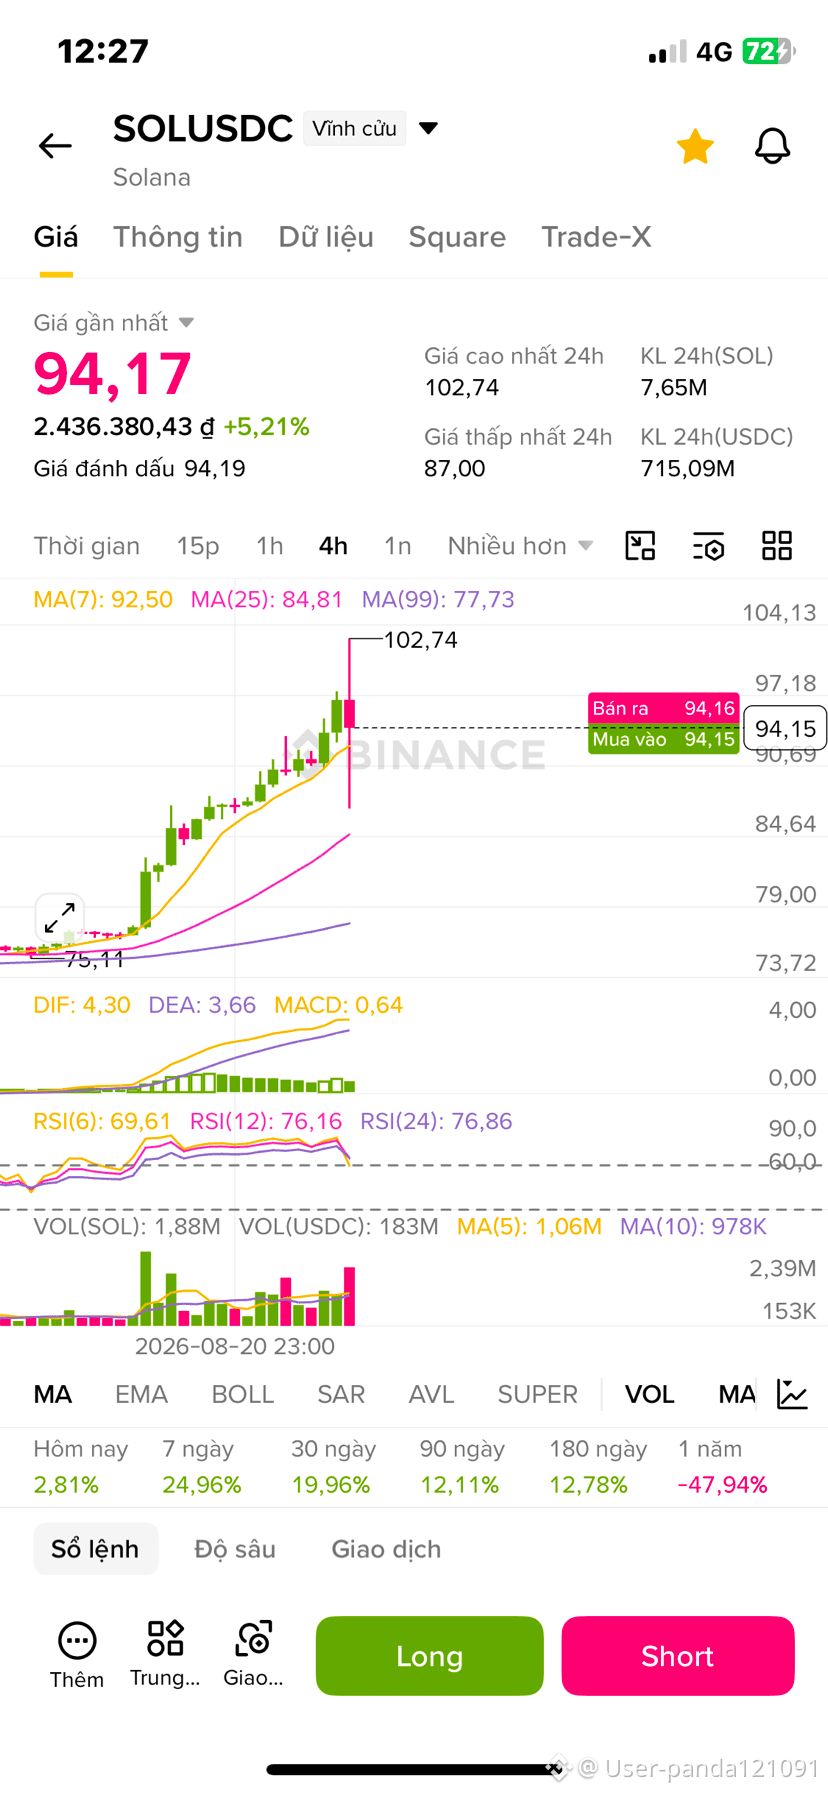Tap the pink Short button
This screenshot has width=828, height=1793.
coord(678,1656)
